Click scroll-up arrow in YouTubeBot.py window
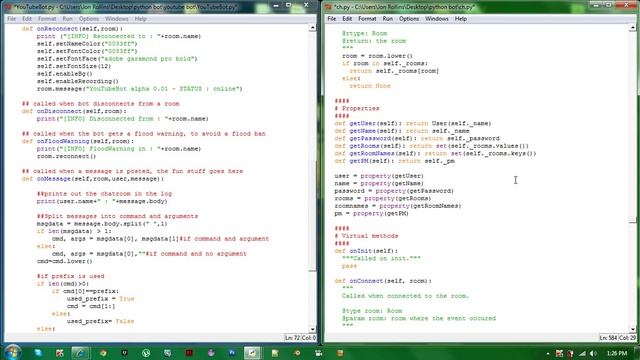 (x=312, y=28)
